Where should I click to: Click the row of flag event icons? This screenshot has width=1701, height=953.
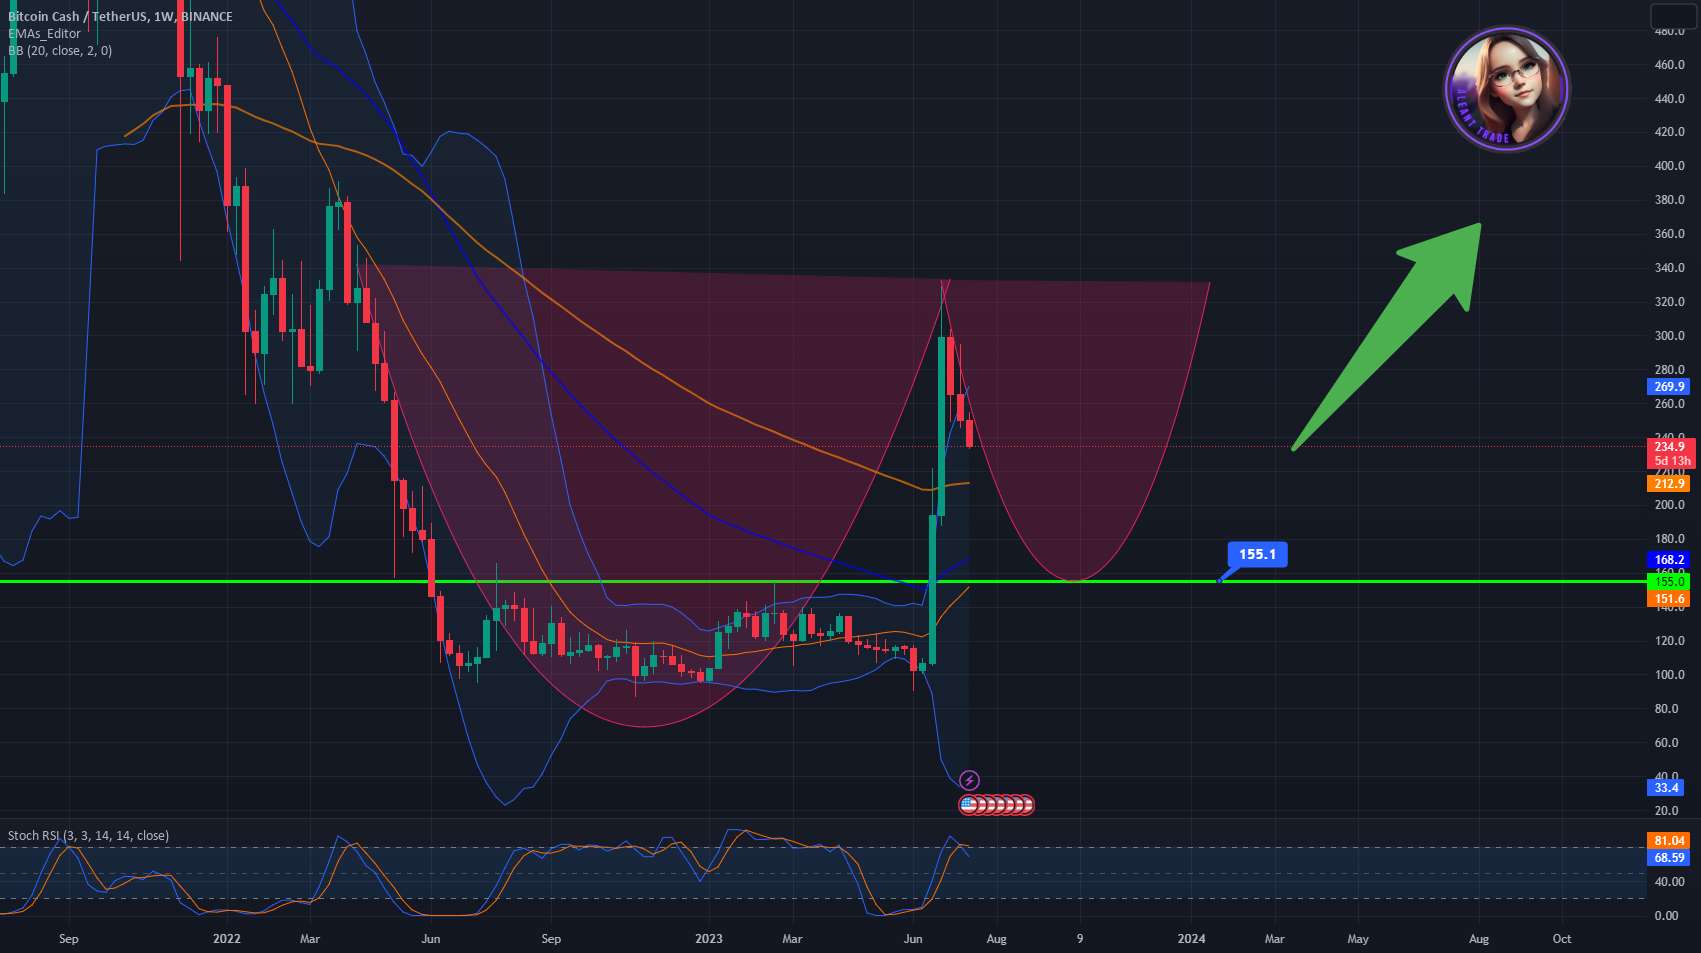click(996, 804)
